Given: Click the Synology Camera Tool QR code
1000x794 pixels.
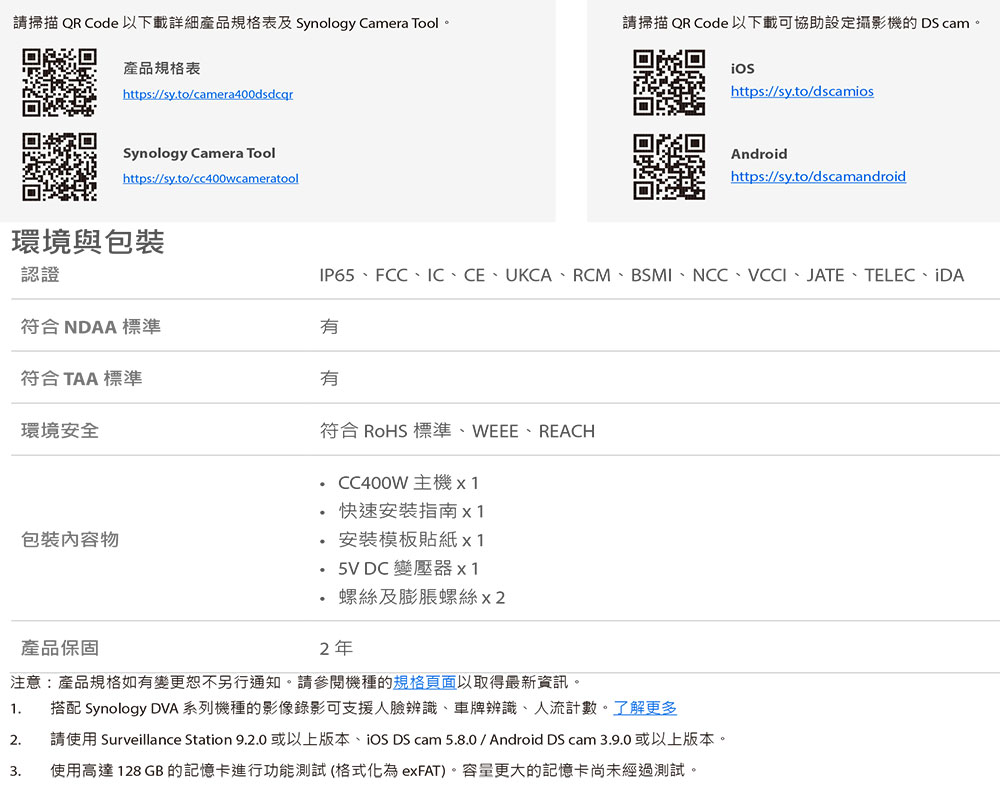Looking at the screenshot, I should coord(59,166).
